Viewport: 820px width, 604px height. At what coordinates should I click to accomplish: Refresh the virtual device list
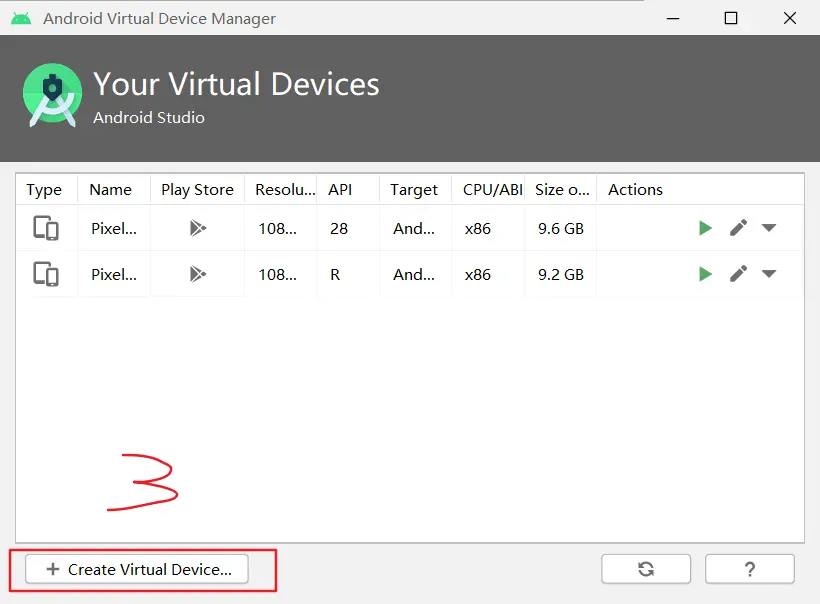tap(646, 569)
